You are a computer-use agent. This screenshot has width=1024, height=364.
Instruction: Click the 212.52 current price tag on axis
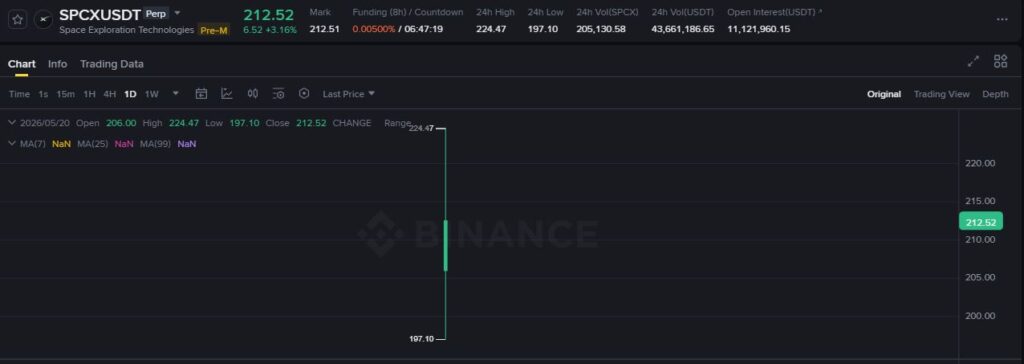tap(980, 222)
